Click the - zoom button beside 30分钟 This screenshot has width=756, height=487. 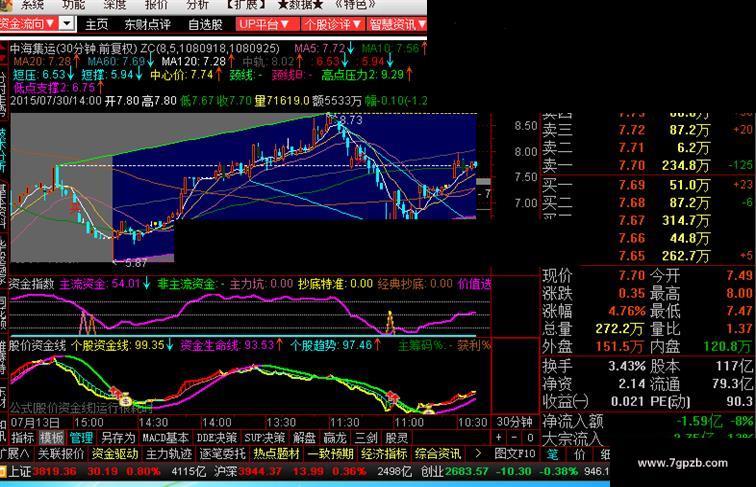tap(514, 437)
